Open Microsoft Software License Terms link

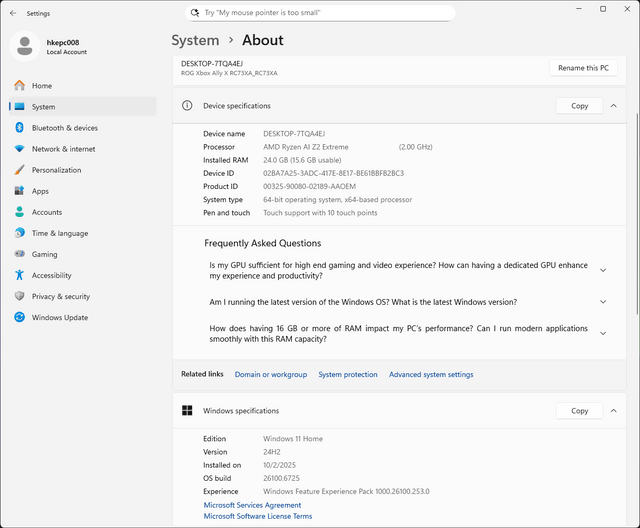point(258,516)
